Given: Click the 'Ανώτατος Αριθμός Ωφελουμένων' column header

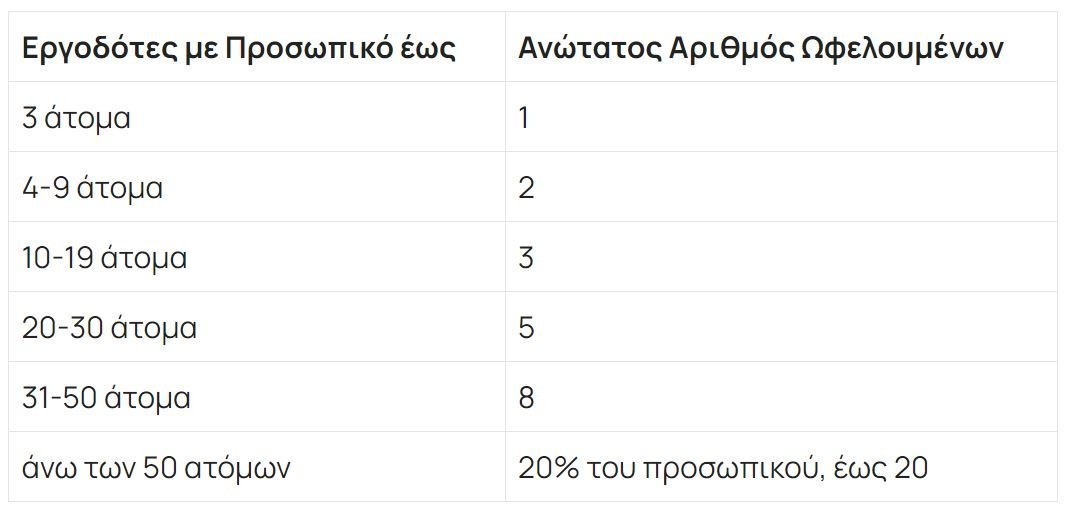Looking at the screenshot, I should click(760, 48).
